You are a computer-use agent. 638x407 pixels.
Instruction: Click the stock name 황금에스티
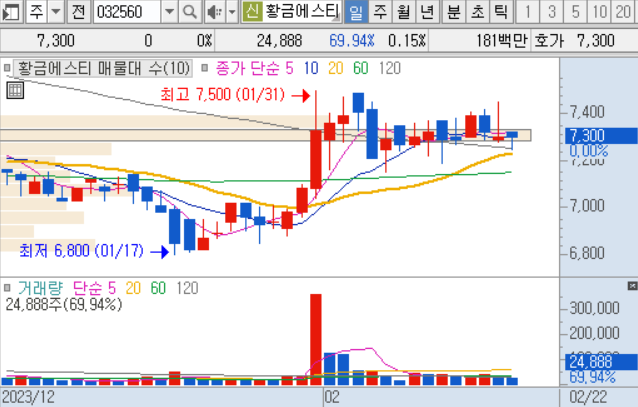coord(302,12)
